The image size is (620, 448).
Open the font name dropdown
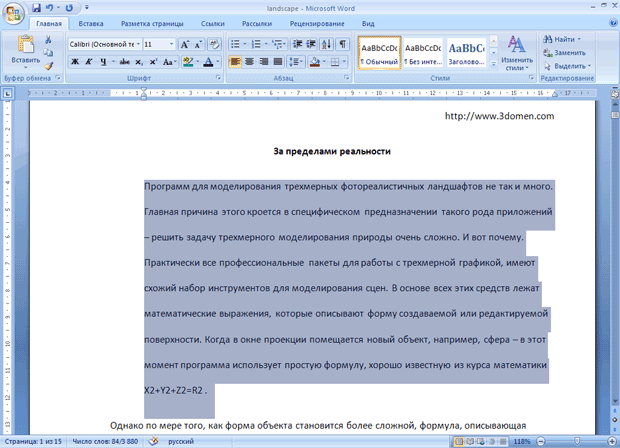tap(138, 44)
